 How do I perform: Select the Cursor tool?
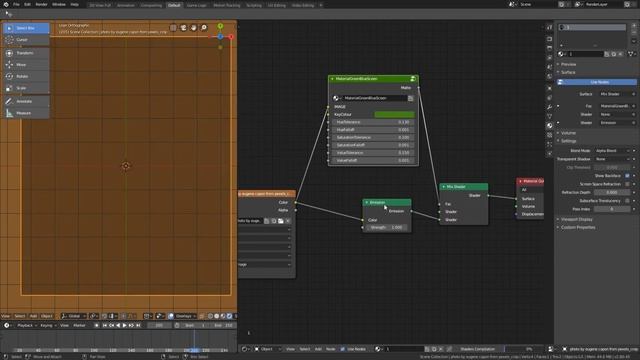click(27, 40)
